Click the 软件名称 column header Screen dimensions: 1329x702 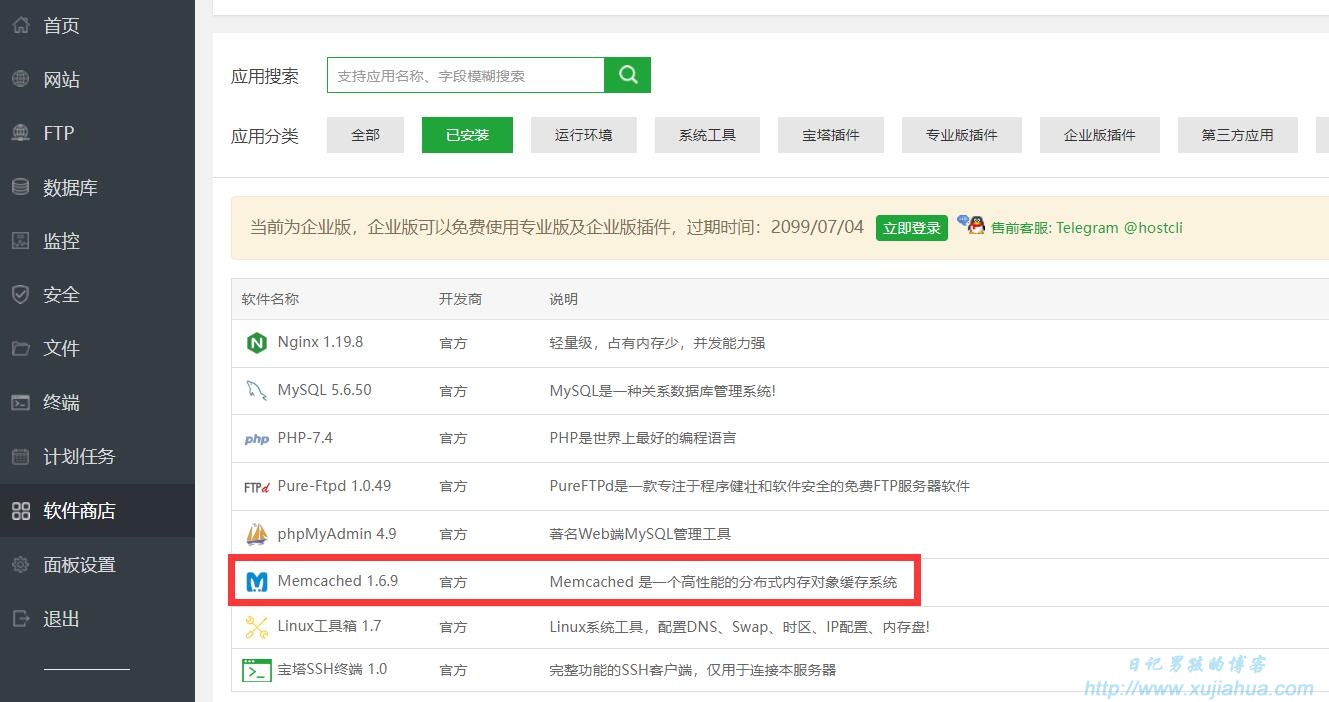270,299
